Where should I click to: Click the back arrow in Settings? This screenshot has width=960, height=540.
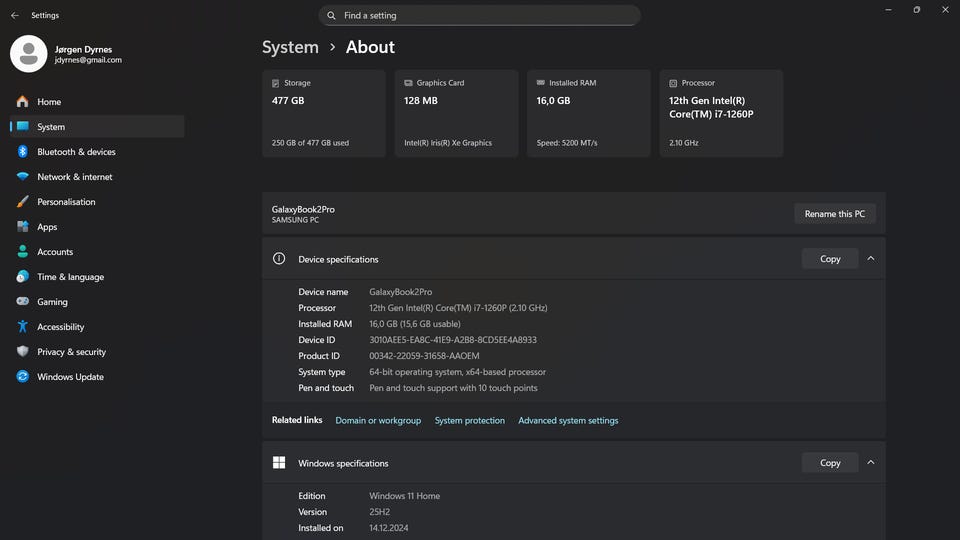(14, 16)
